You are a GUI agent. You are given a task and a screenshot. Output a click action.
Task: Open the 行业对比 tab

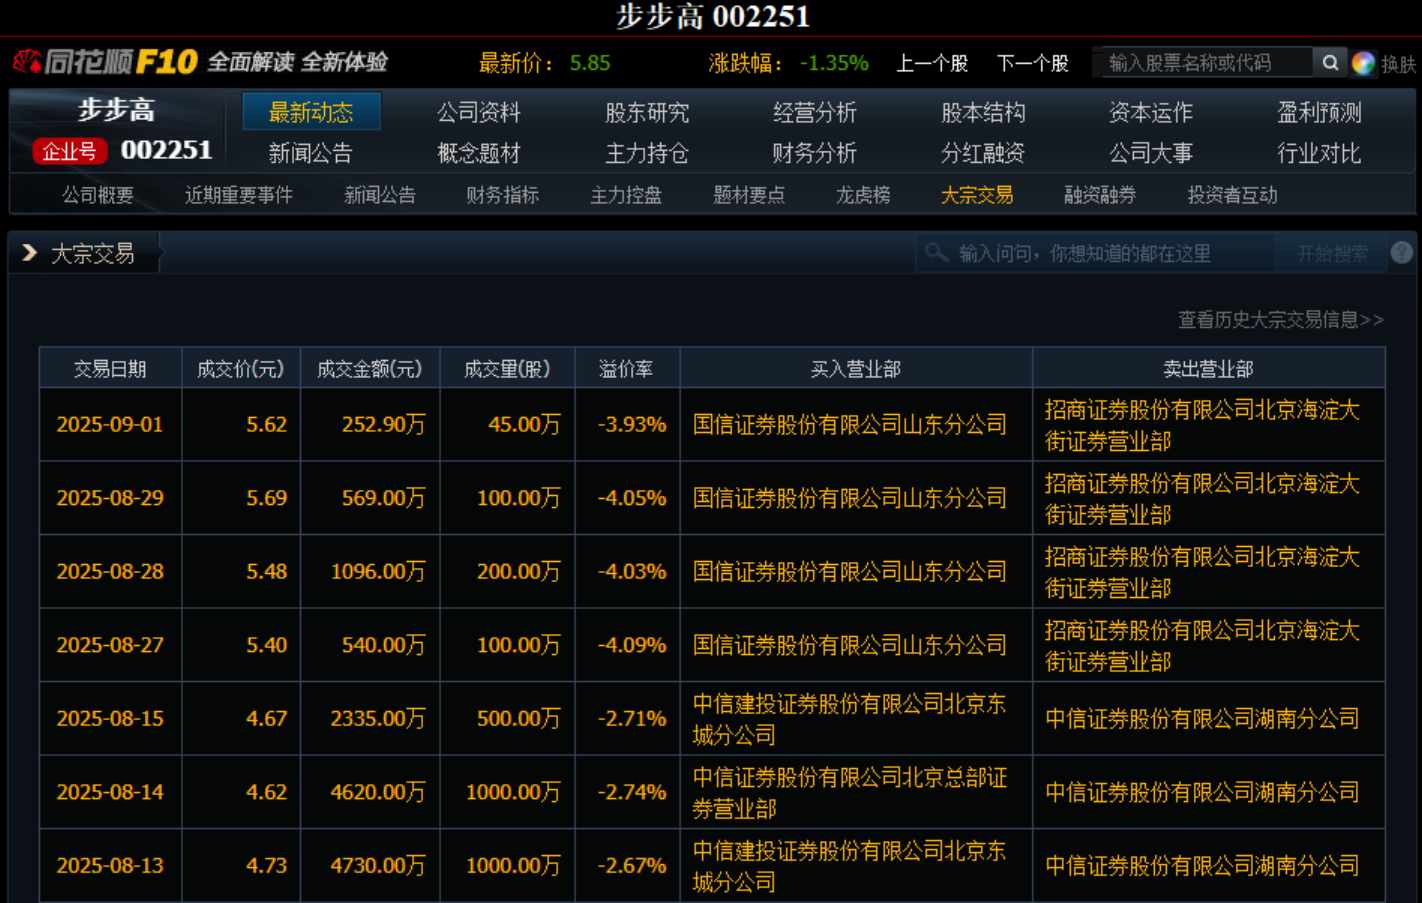(x=1319, y=153)
